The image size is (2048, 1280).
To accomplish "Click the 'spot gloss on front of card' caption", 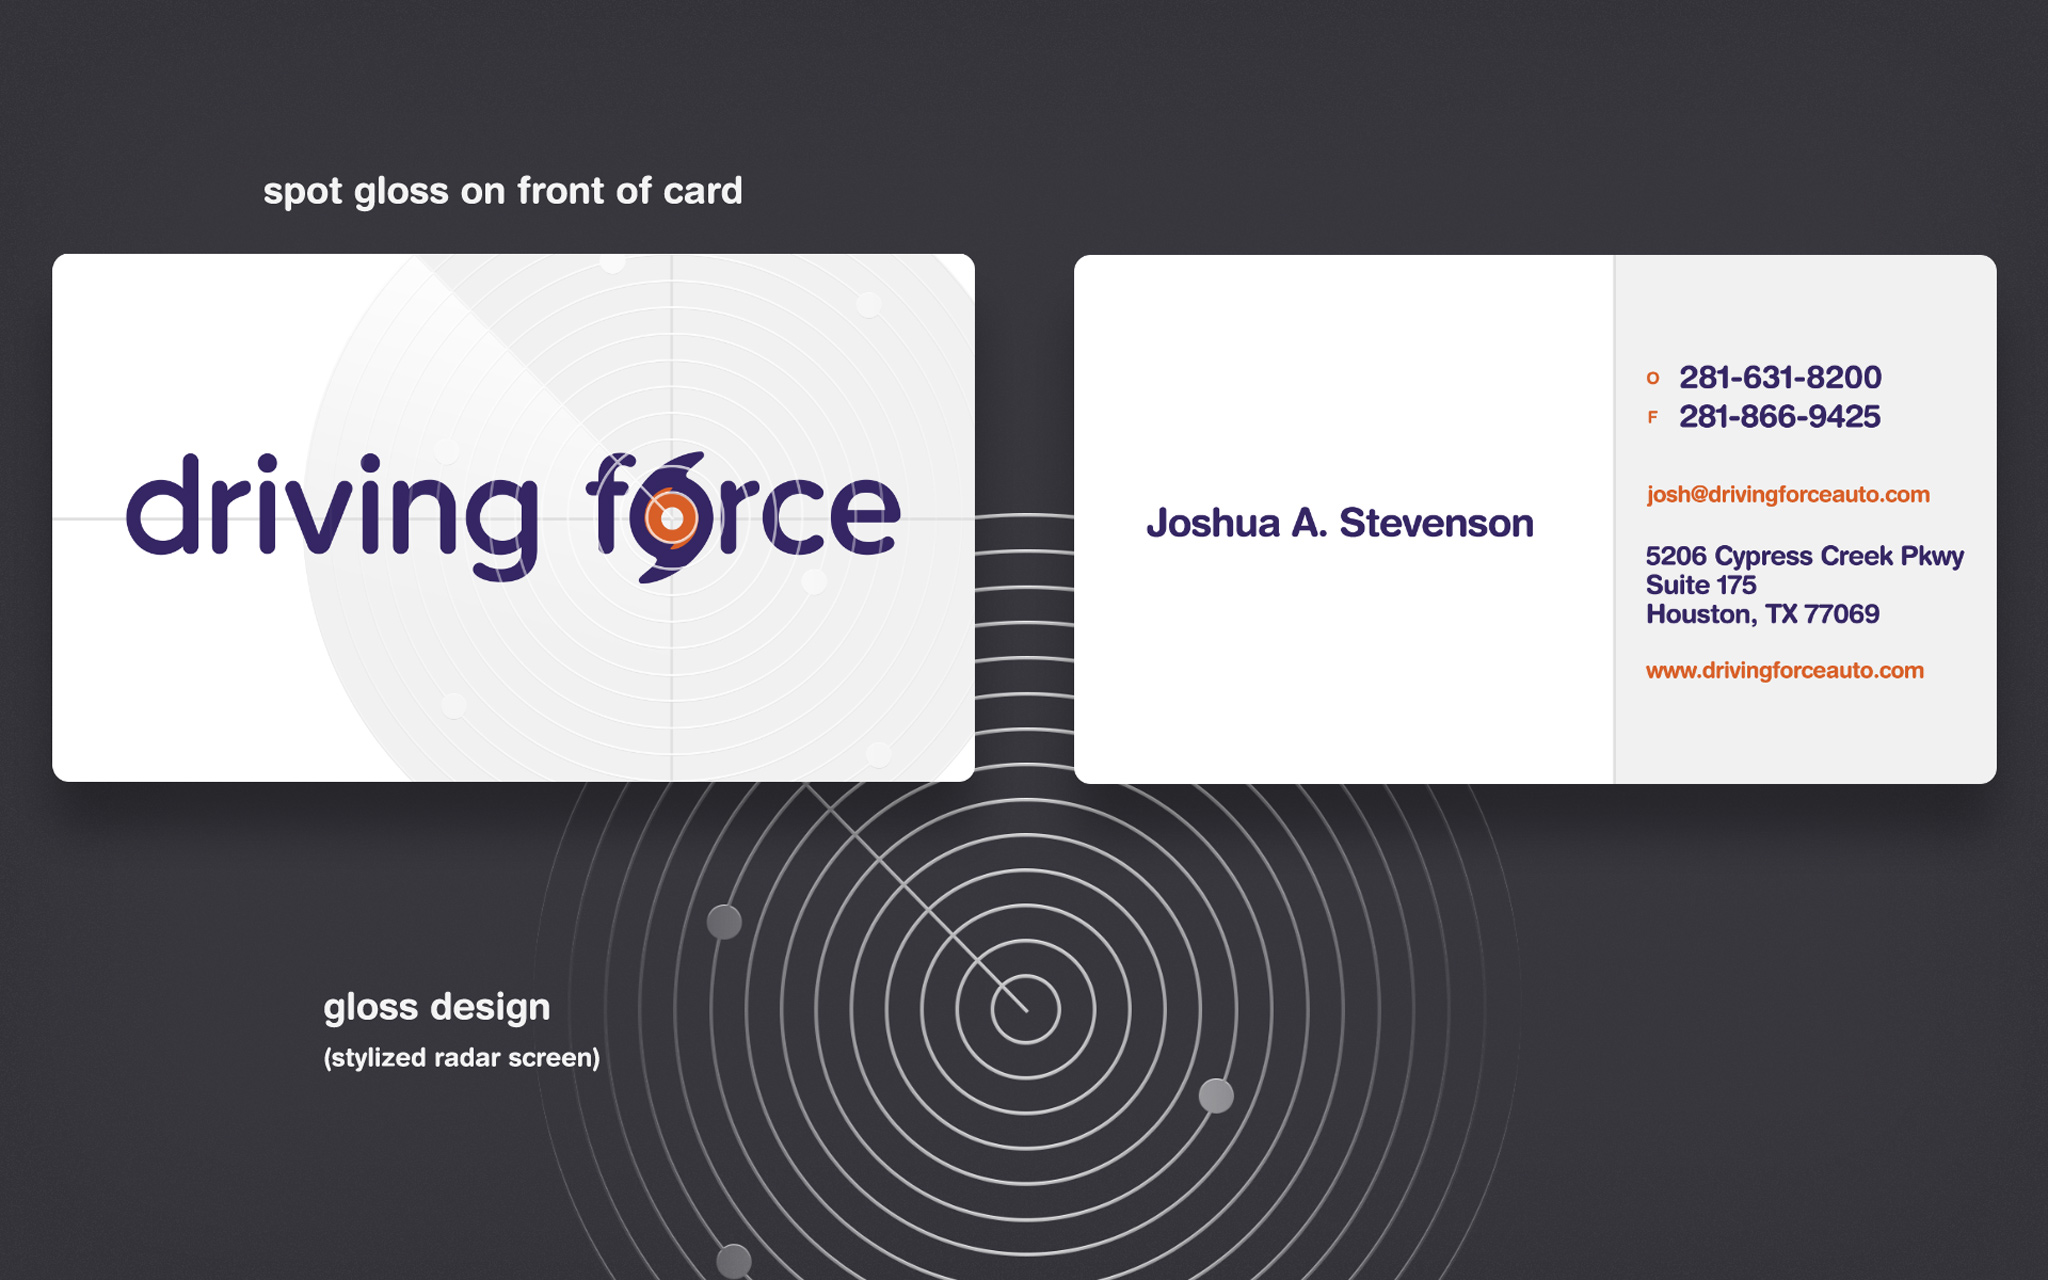I will pos(503,191).
